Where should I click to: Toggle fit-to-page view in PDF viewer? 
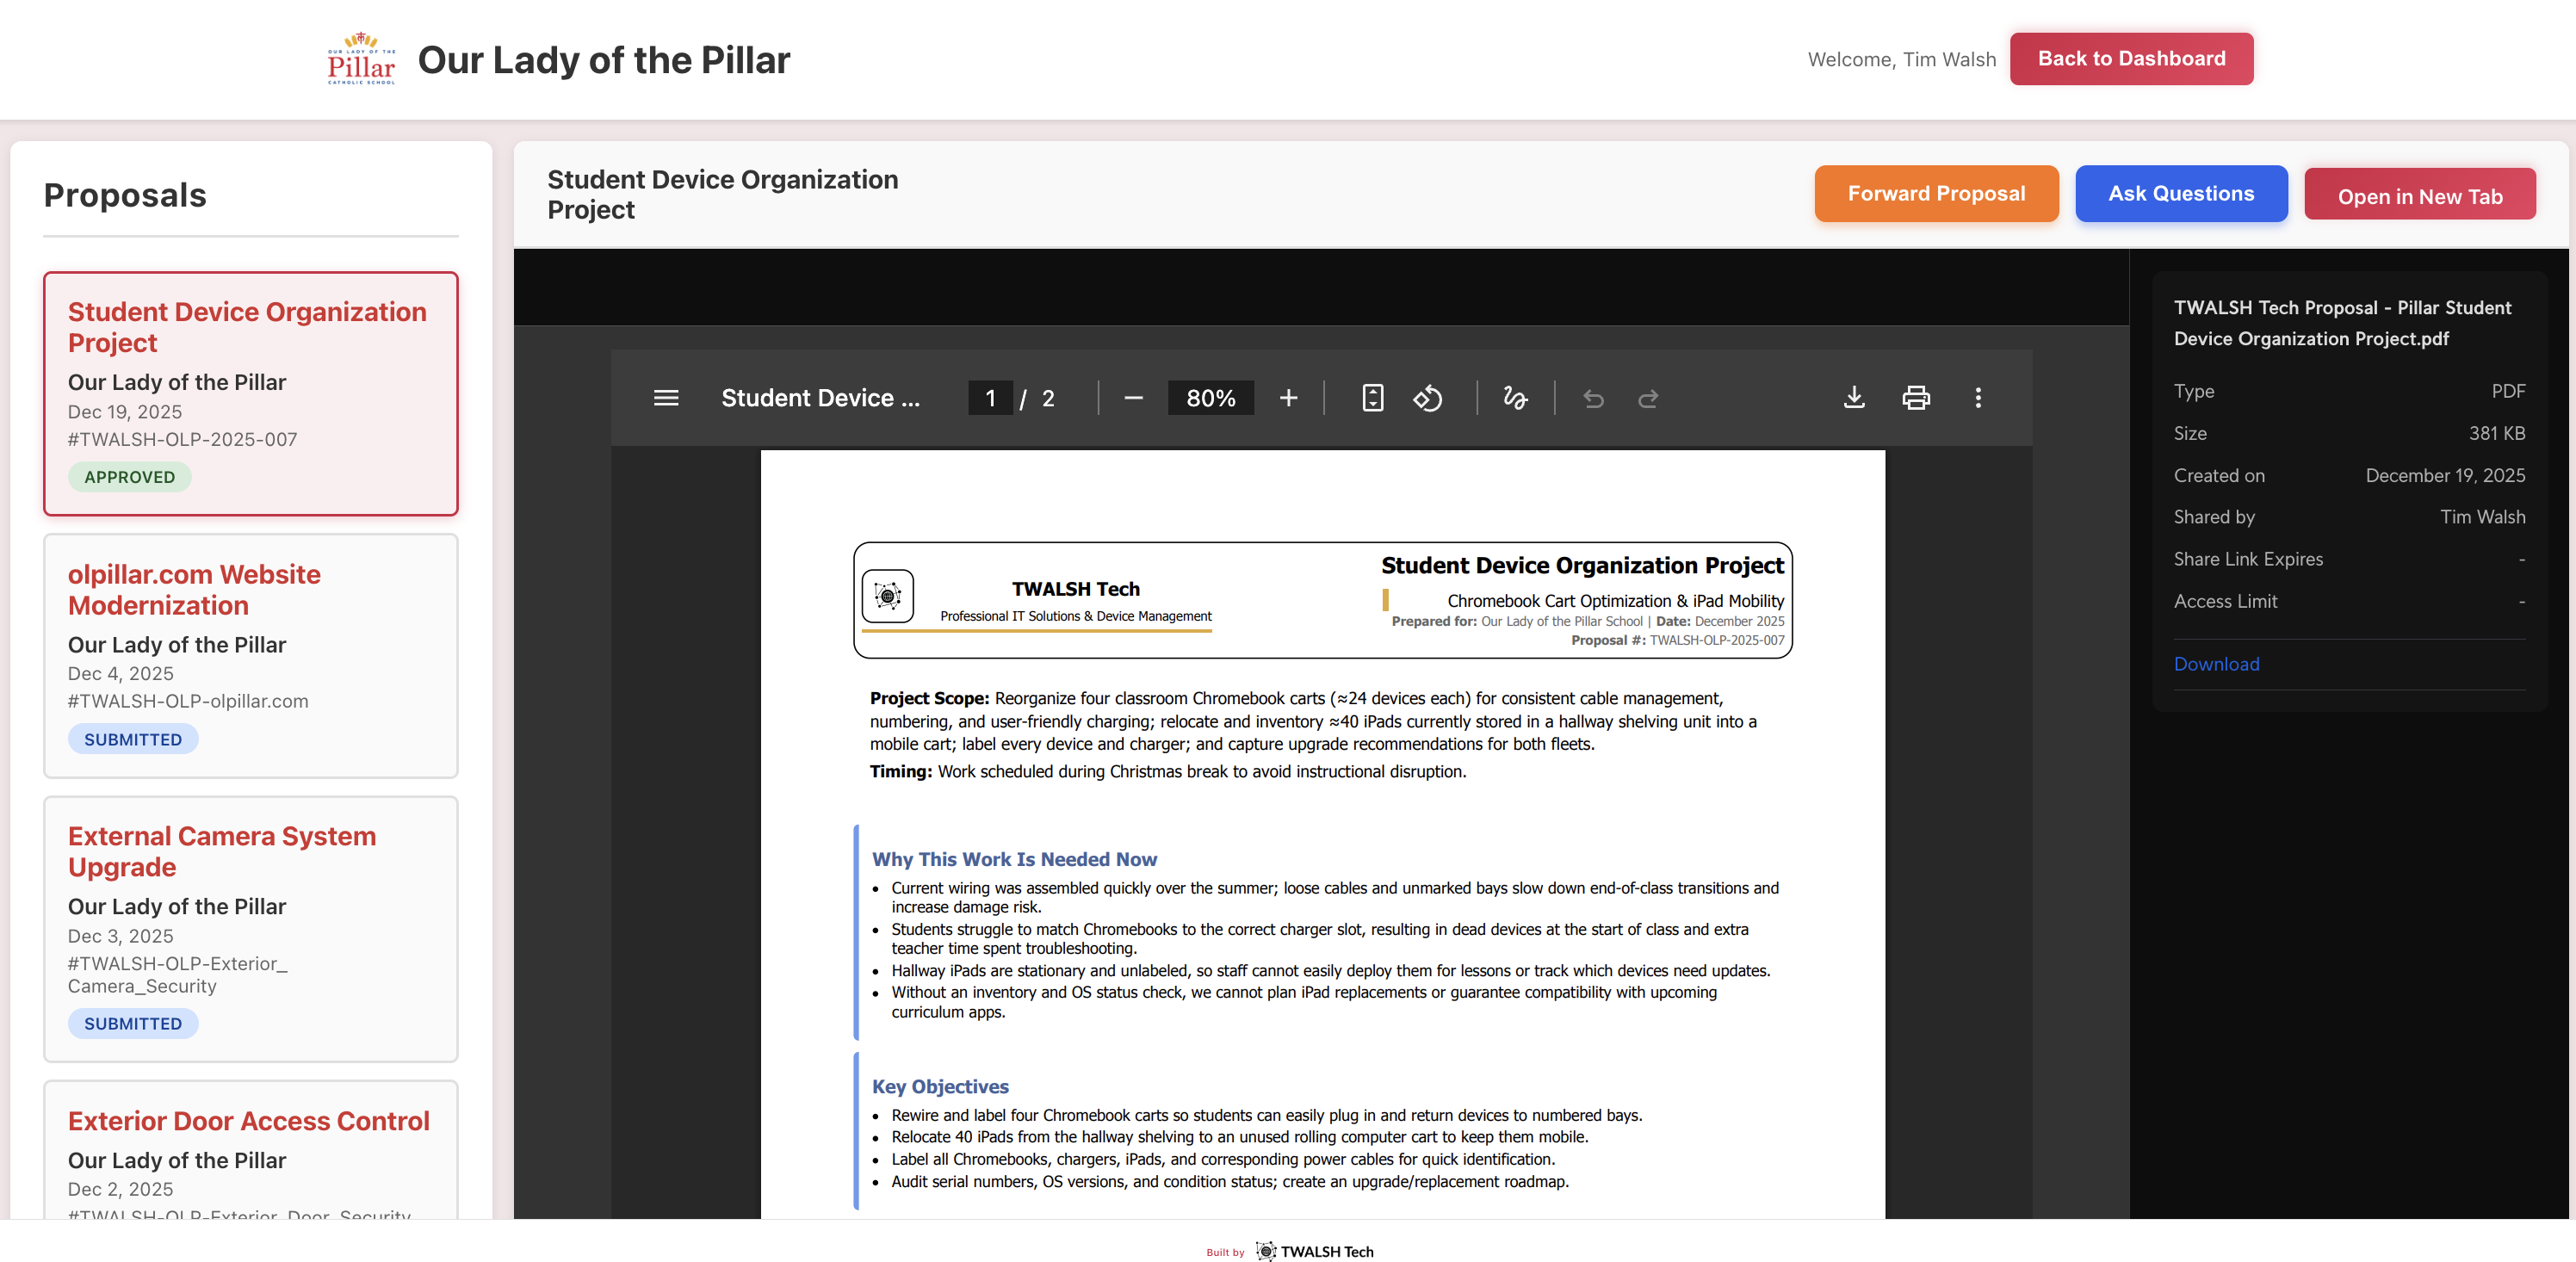click(1372, 397)
